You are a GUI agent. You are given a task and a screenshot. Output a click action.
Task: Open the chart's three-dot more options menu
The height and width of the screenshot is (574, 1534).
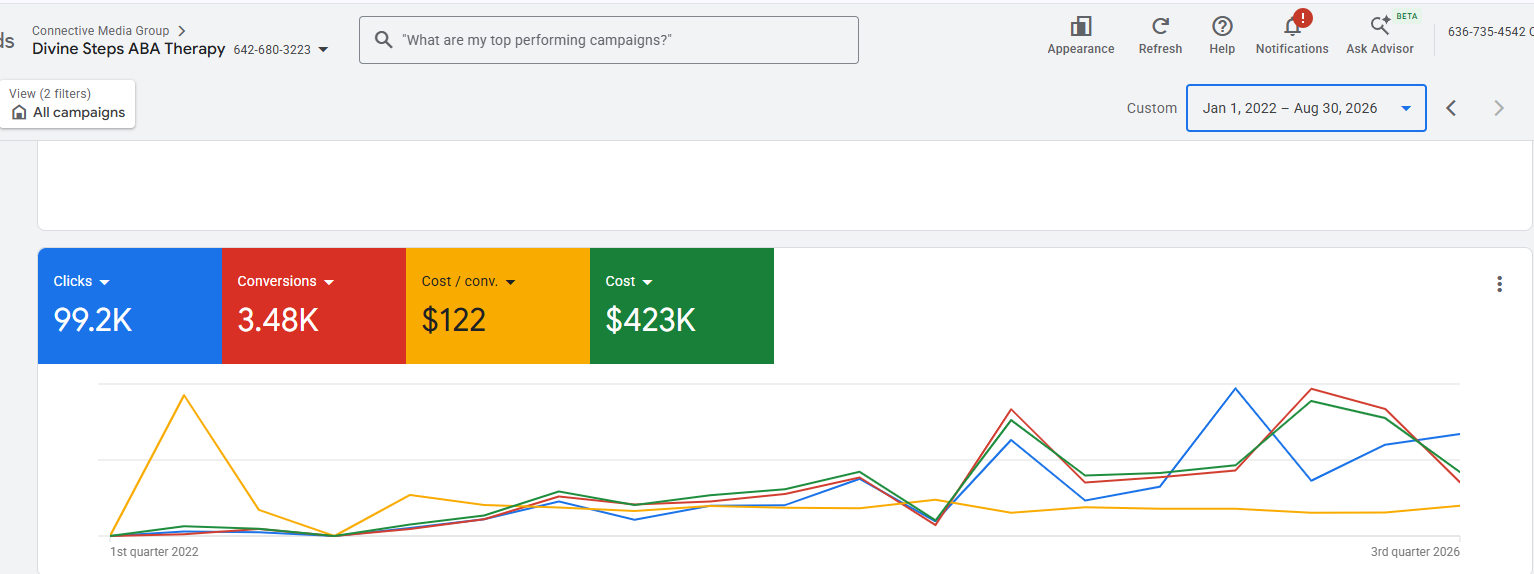coord(1499,284)
